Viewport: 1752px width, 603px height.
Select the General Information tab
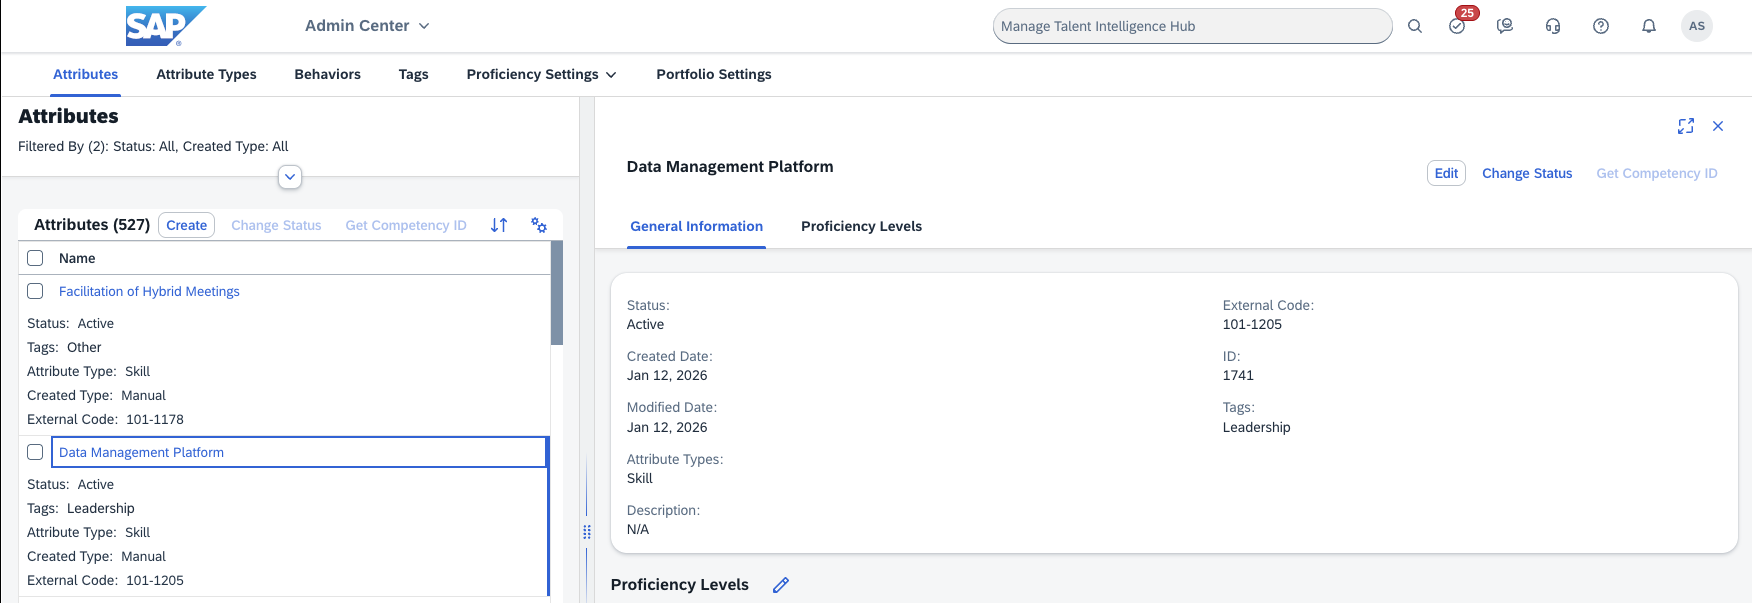696,226
